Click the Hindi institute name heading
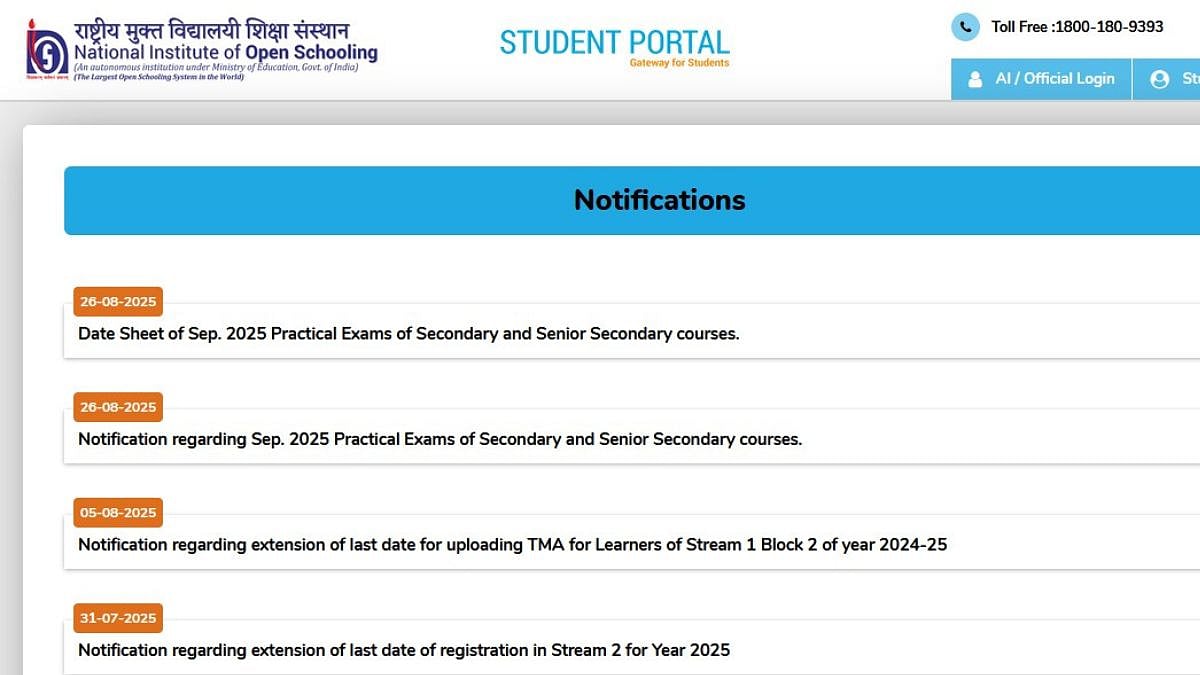 coord(211,28)
